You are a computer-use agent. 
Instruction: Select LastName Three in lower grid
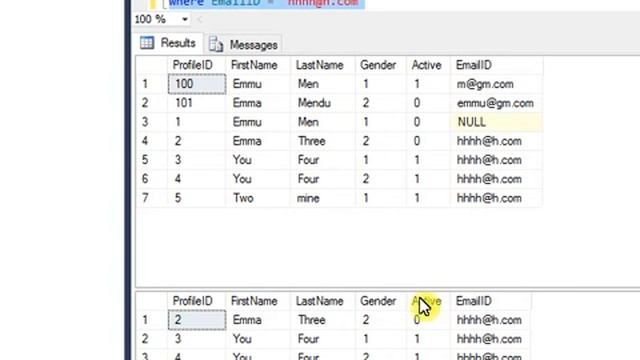tap(323, 320)
